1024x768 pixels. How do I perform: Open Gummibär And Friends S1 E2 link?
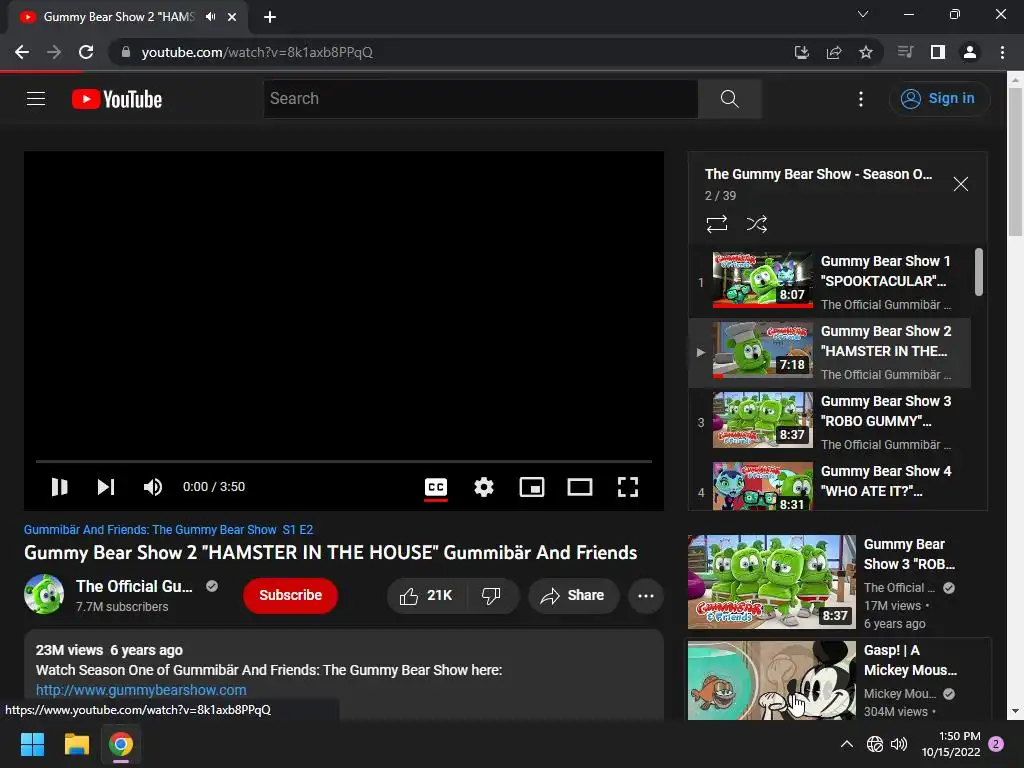tap(168, 530)
